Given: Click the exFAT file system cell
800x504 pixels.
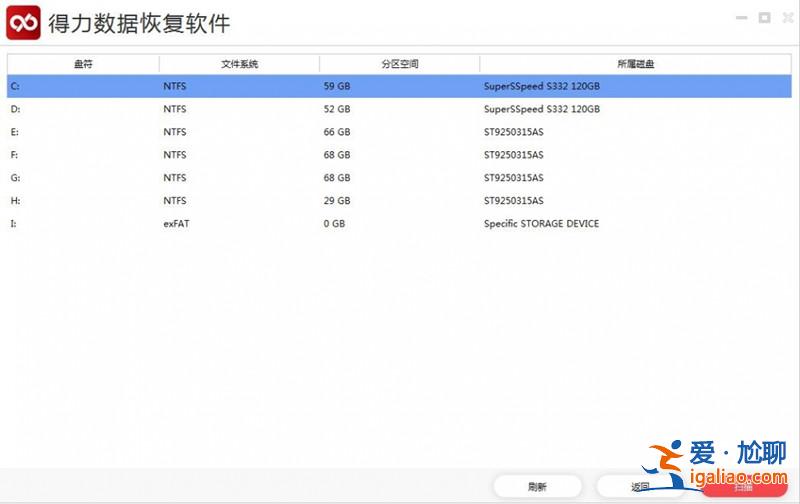Looking at the screenshot, I should click(176, 224).
